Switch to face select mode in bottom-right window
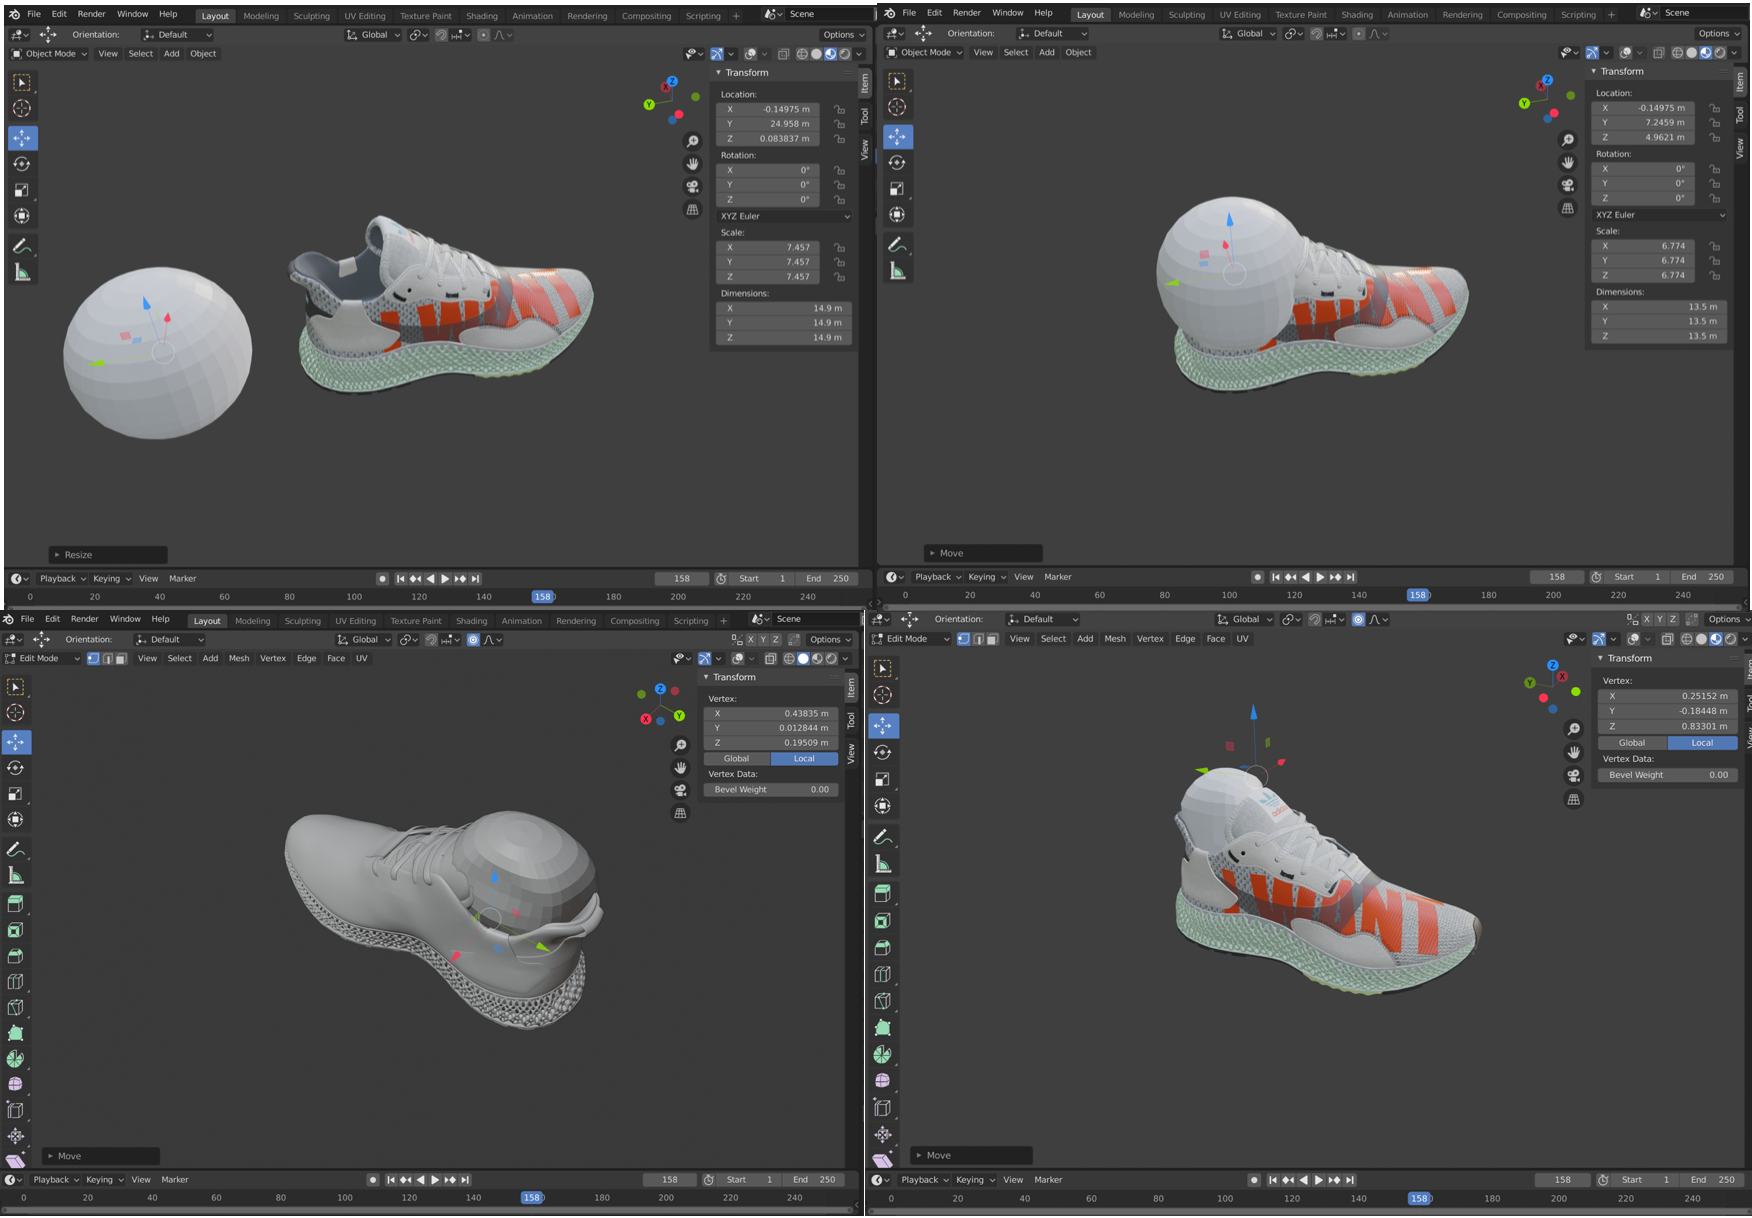The width and height of the screenshot is (1752, 1218). click(992, 639)
